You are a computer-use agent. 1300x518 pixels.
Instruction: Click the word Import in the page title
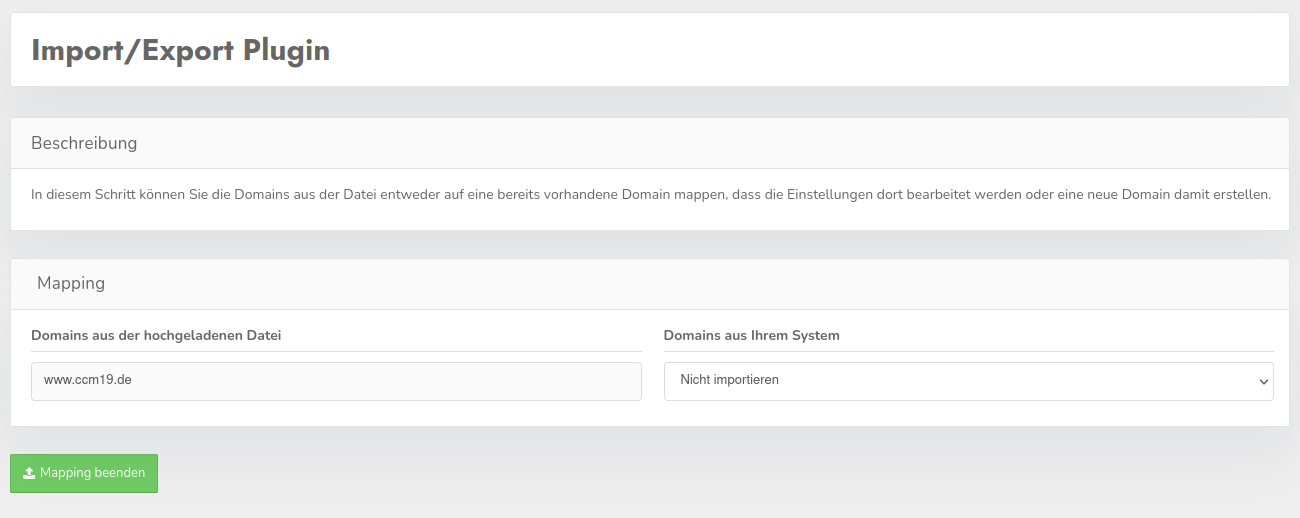[x=79, y=50]
